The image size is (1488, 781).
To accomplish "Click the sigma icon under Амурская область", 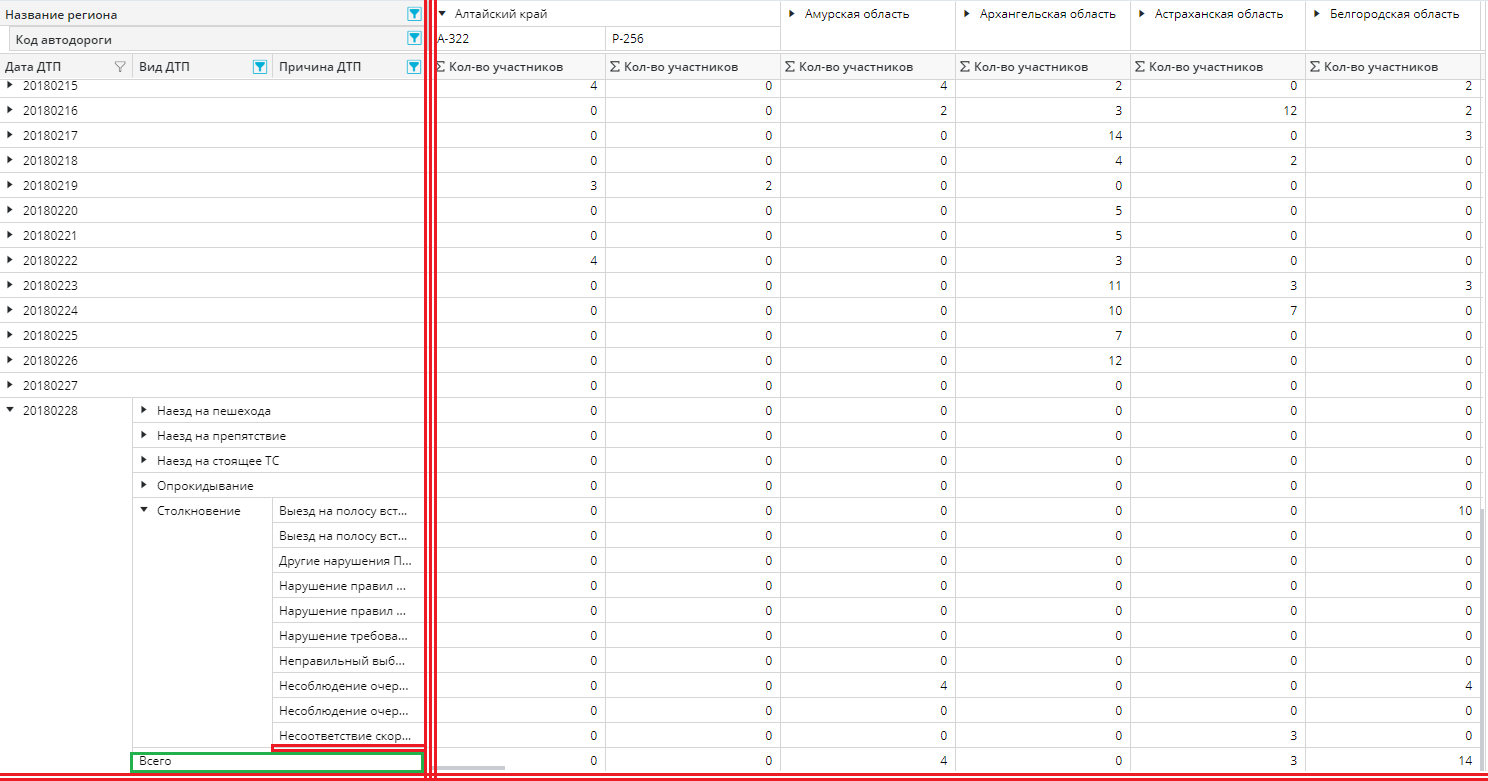I will click(790, 67).
